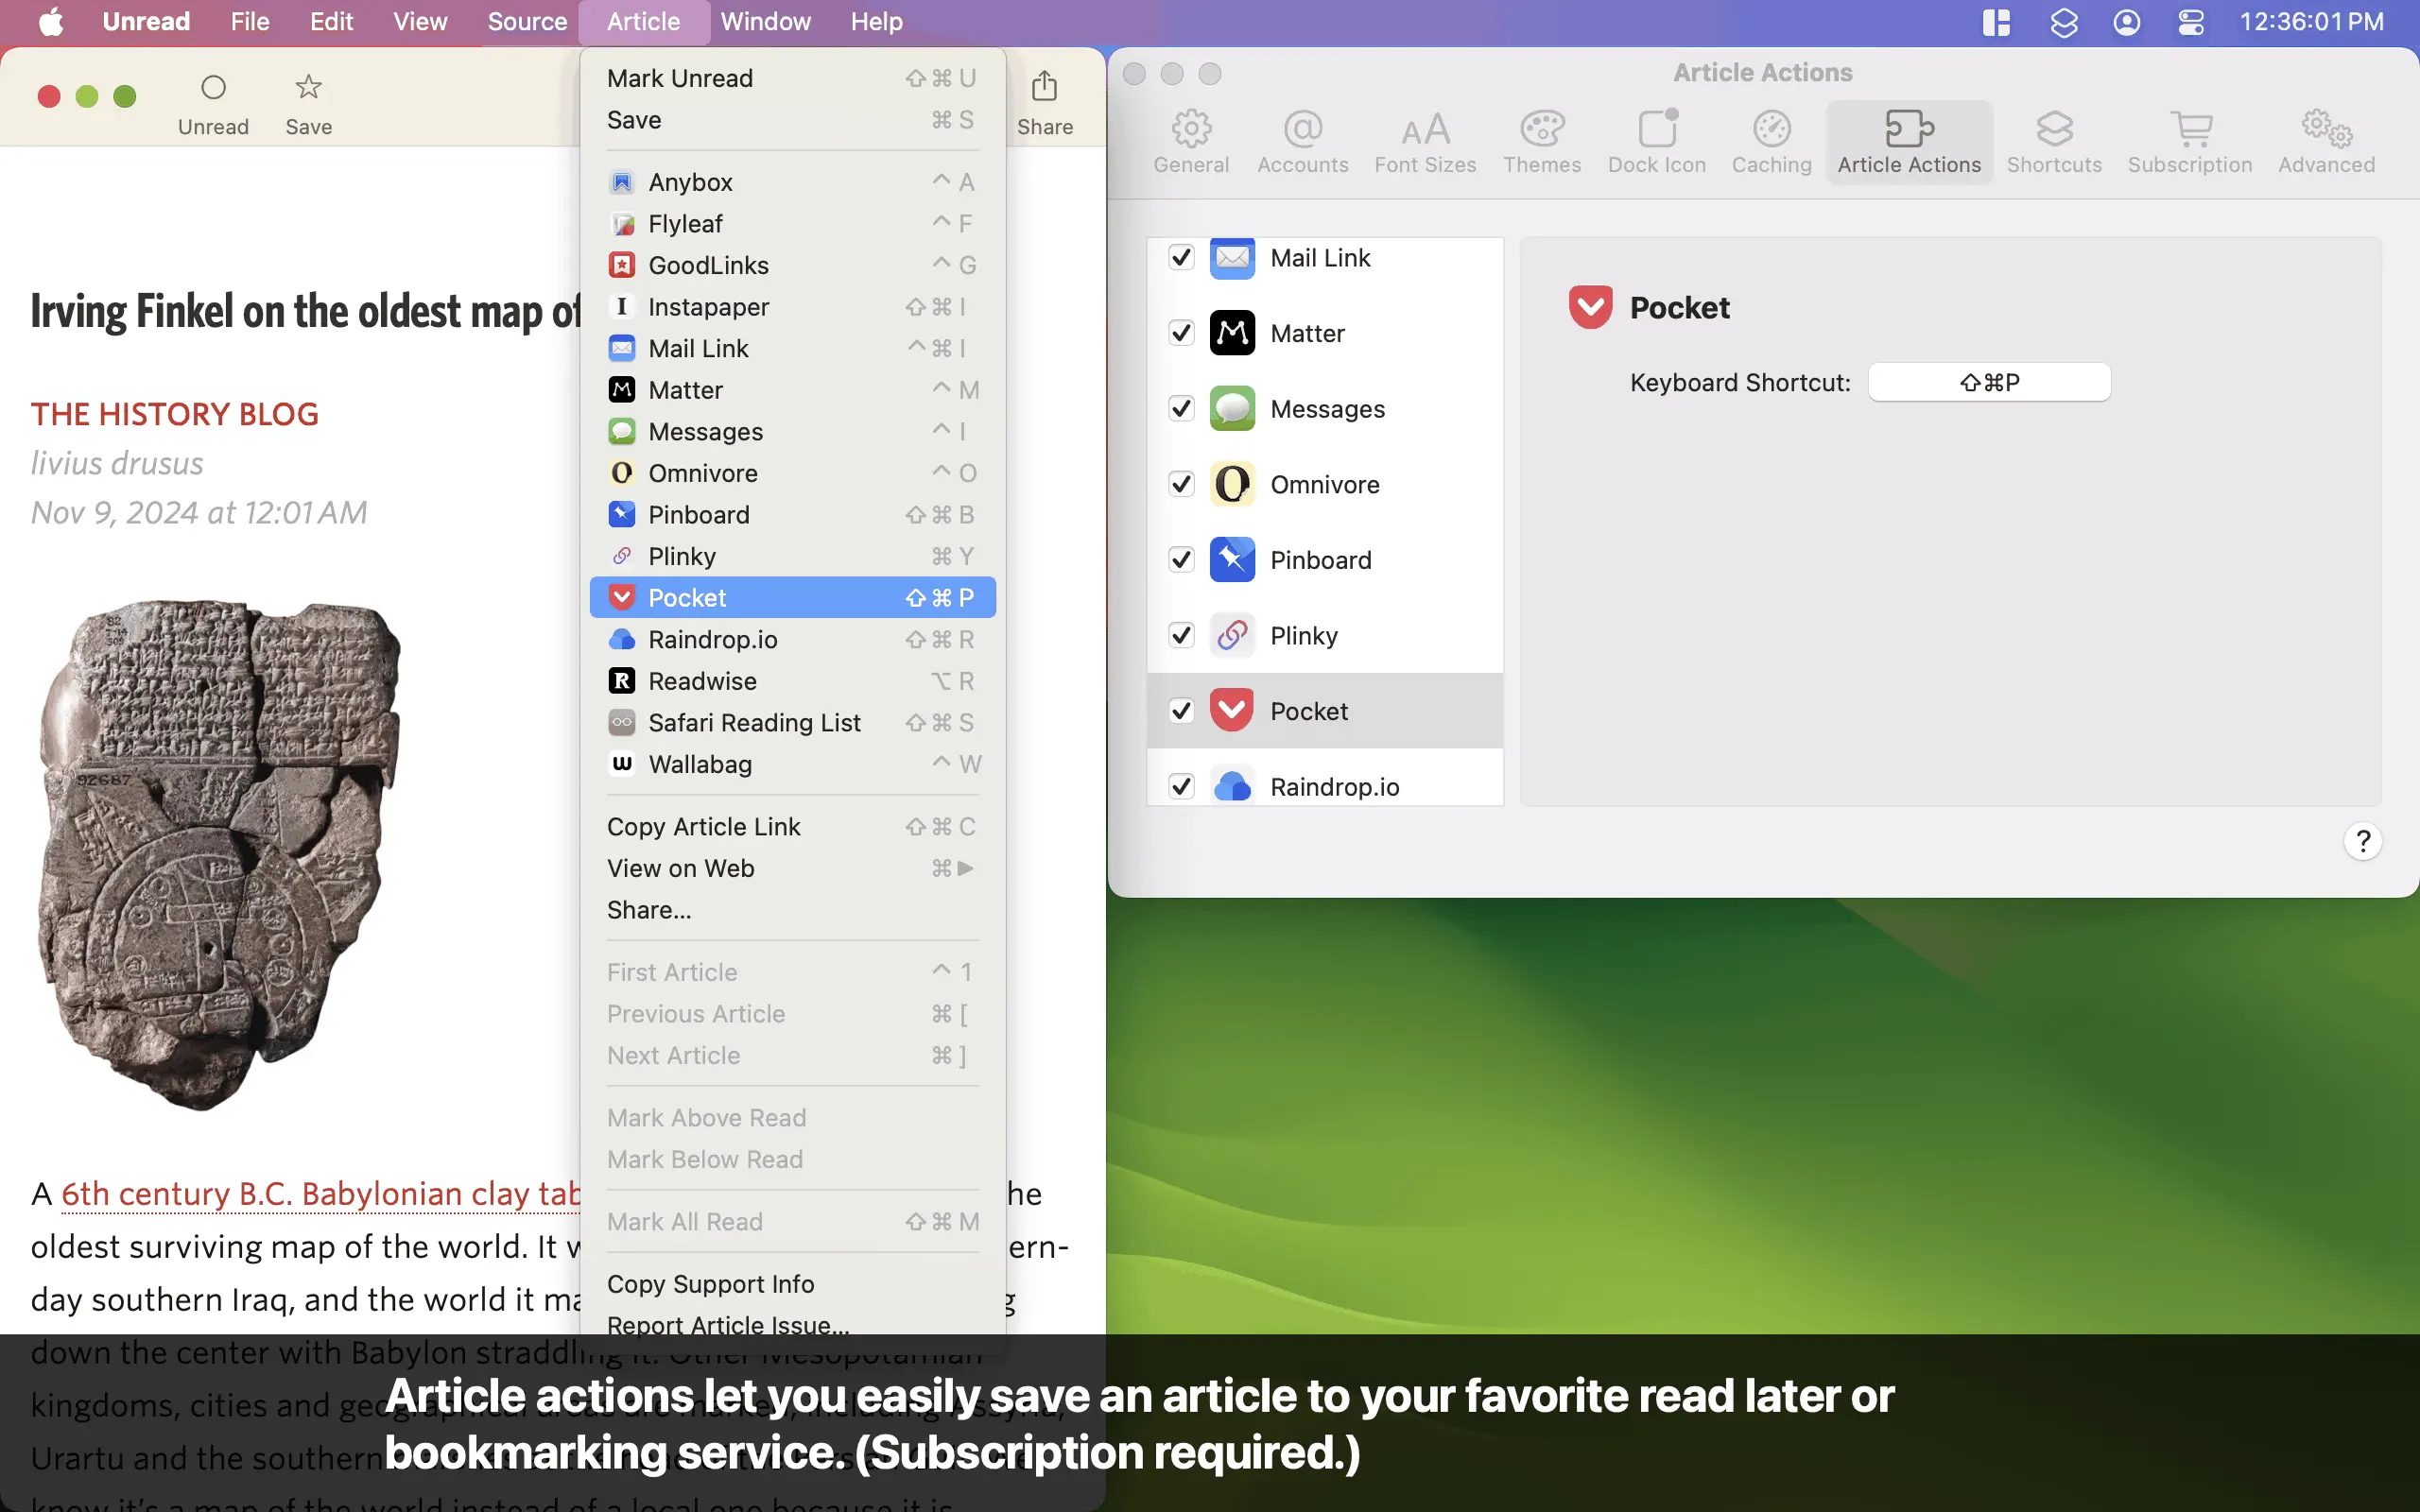Click the help question mark button

tap(2362, 841)
